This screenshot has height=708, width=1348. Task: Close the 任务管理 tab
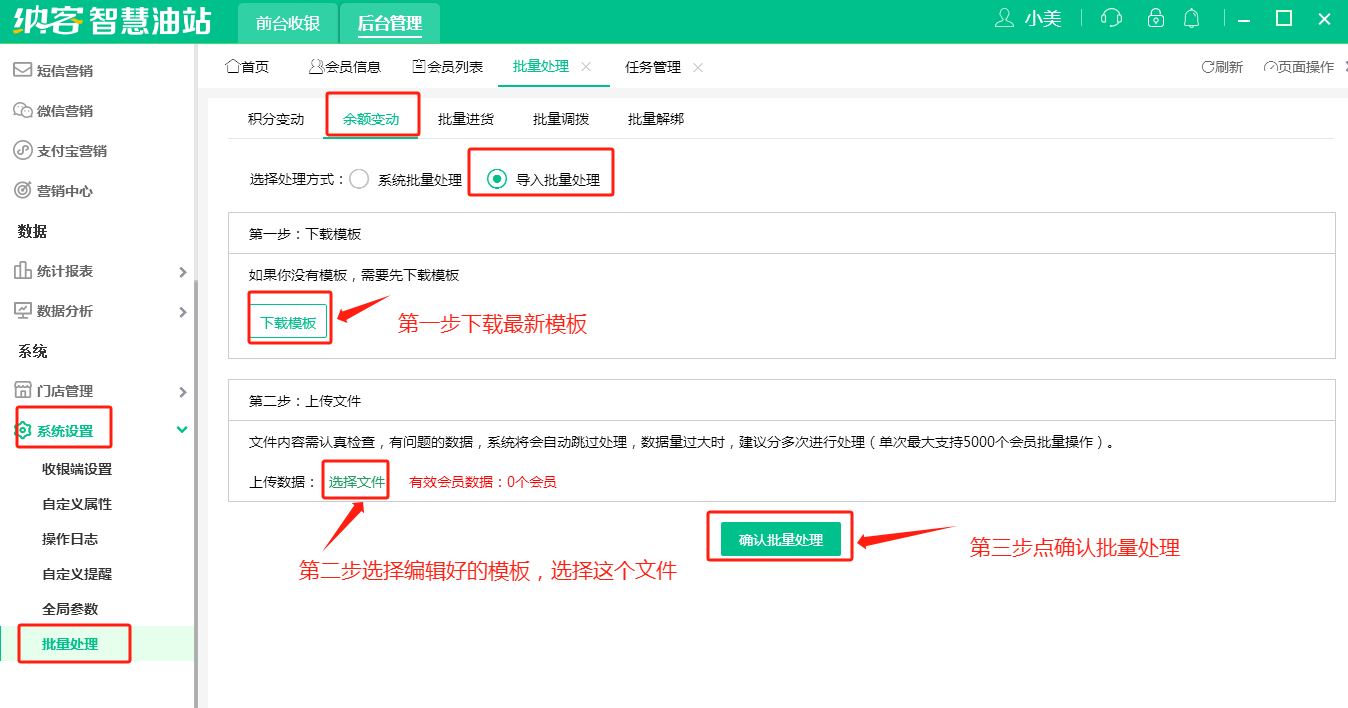698,67
